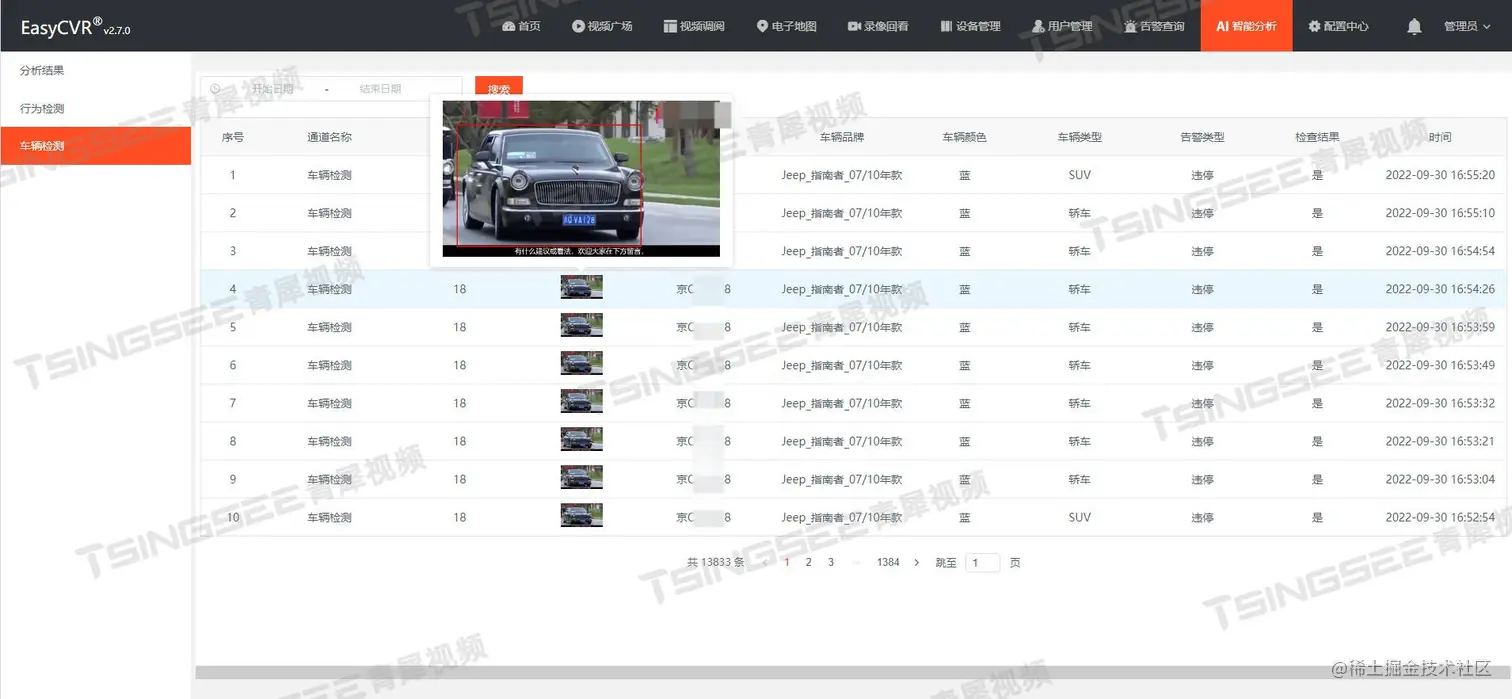This screenshot has width=1512, height=699.
Task: Click the pagination ellipsis to skip ahead
Action: pyautogui.click(x=856, y=563)
